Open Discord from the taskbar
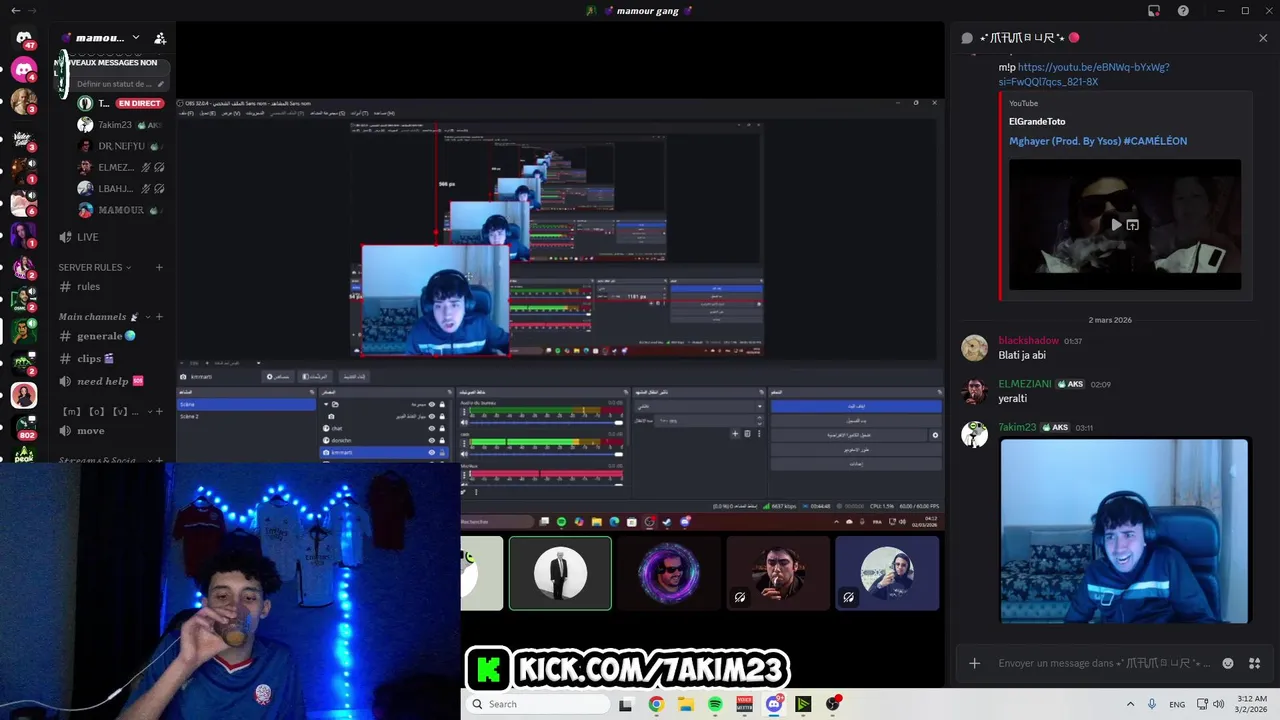1280x720 pixels. point(774,704)
